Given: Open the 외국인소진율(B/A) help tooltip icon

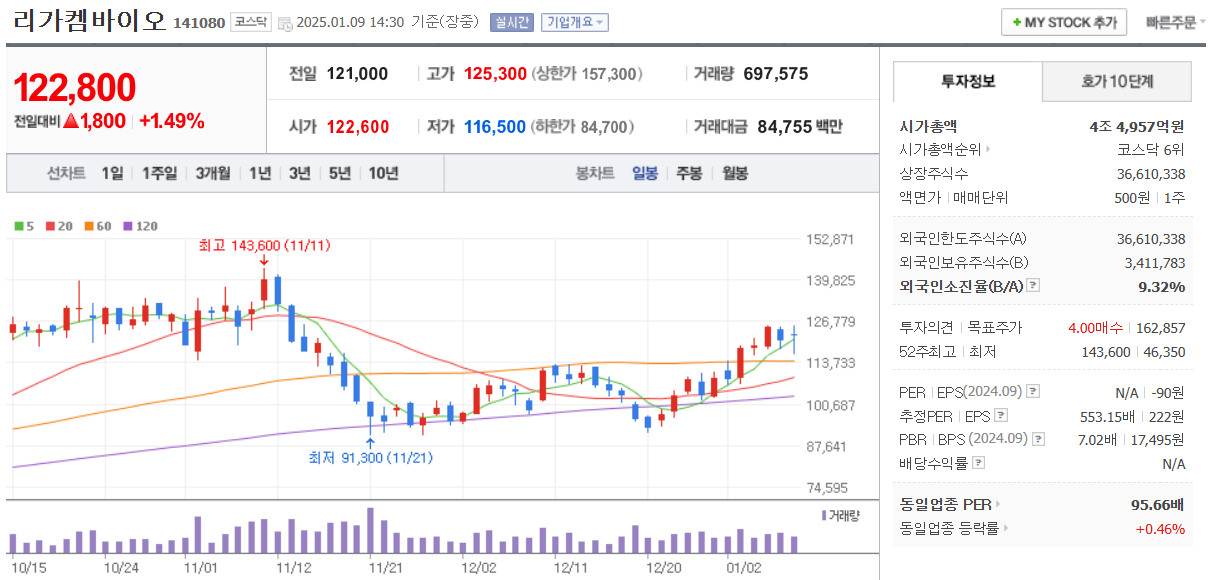Looking at the screenshot, I should coord(1033,284).
